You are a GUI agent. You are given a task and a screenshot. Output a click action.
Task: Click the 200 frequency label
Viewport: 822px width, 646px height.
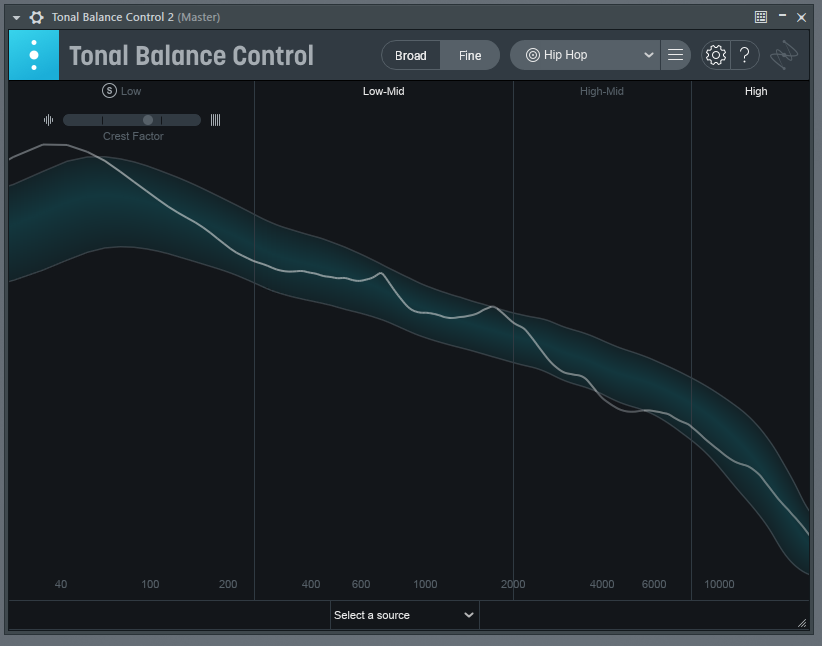(x=228, y=584)
